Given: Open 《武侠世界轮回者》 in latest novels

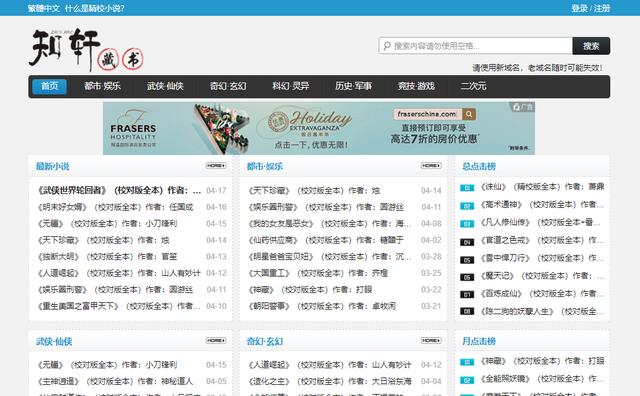Looking at the screenshot, I should [x=119, y=191].
